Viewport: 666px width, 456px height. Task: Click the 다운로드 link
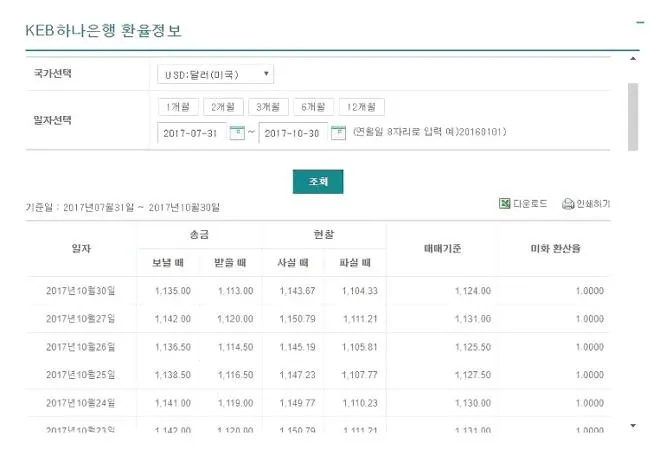tap(530, 204)
